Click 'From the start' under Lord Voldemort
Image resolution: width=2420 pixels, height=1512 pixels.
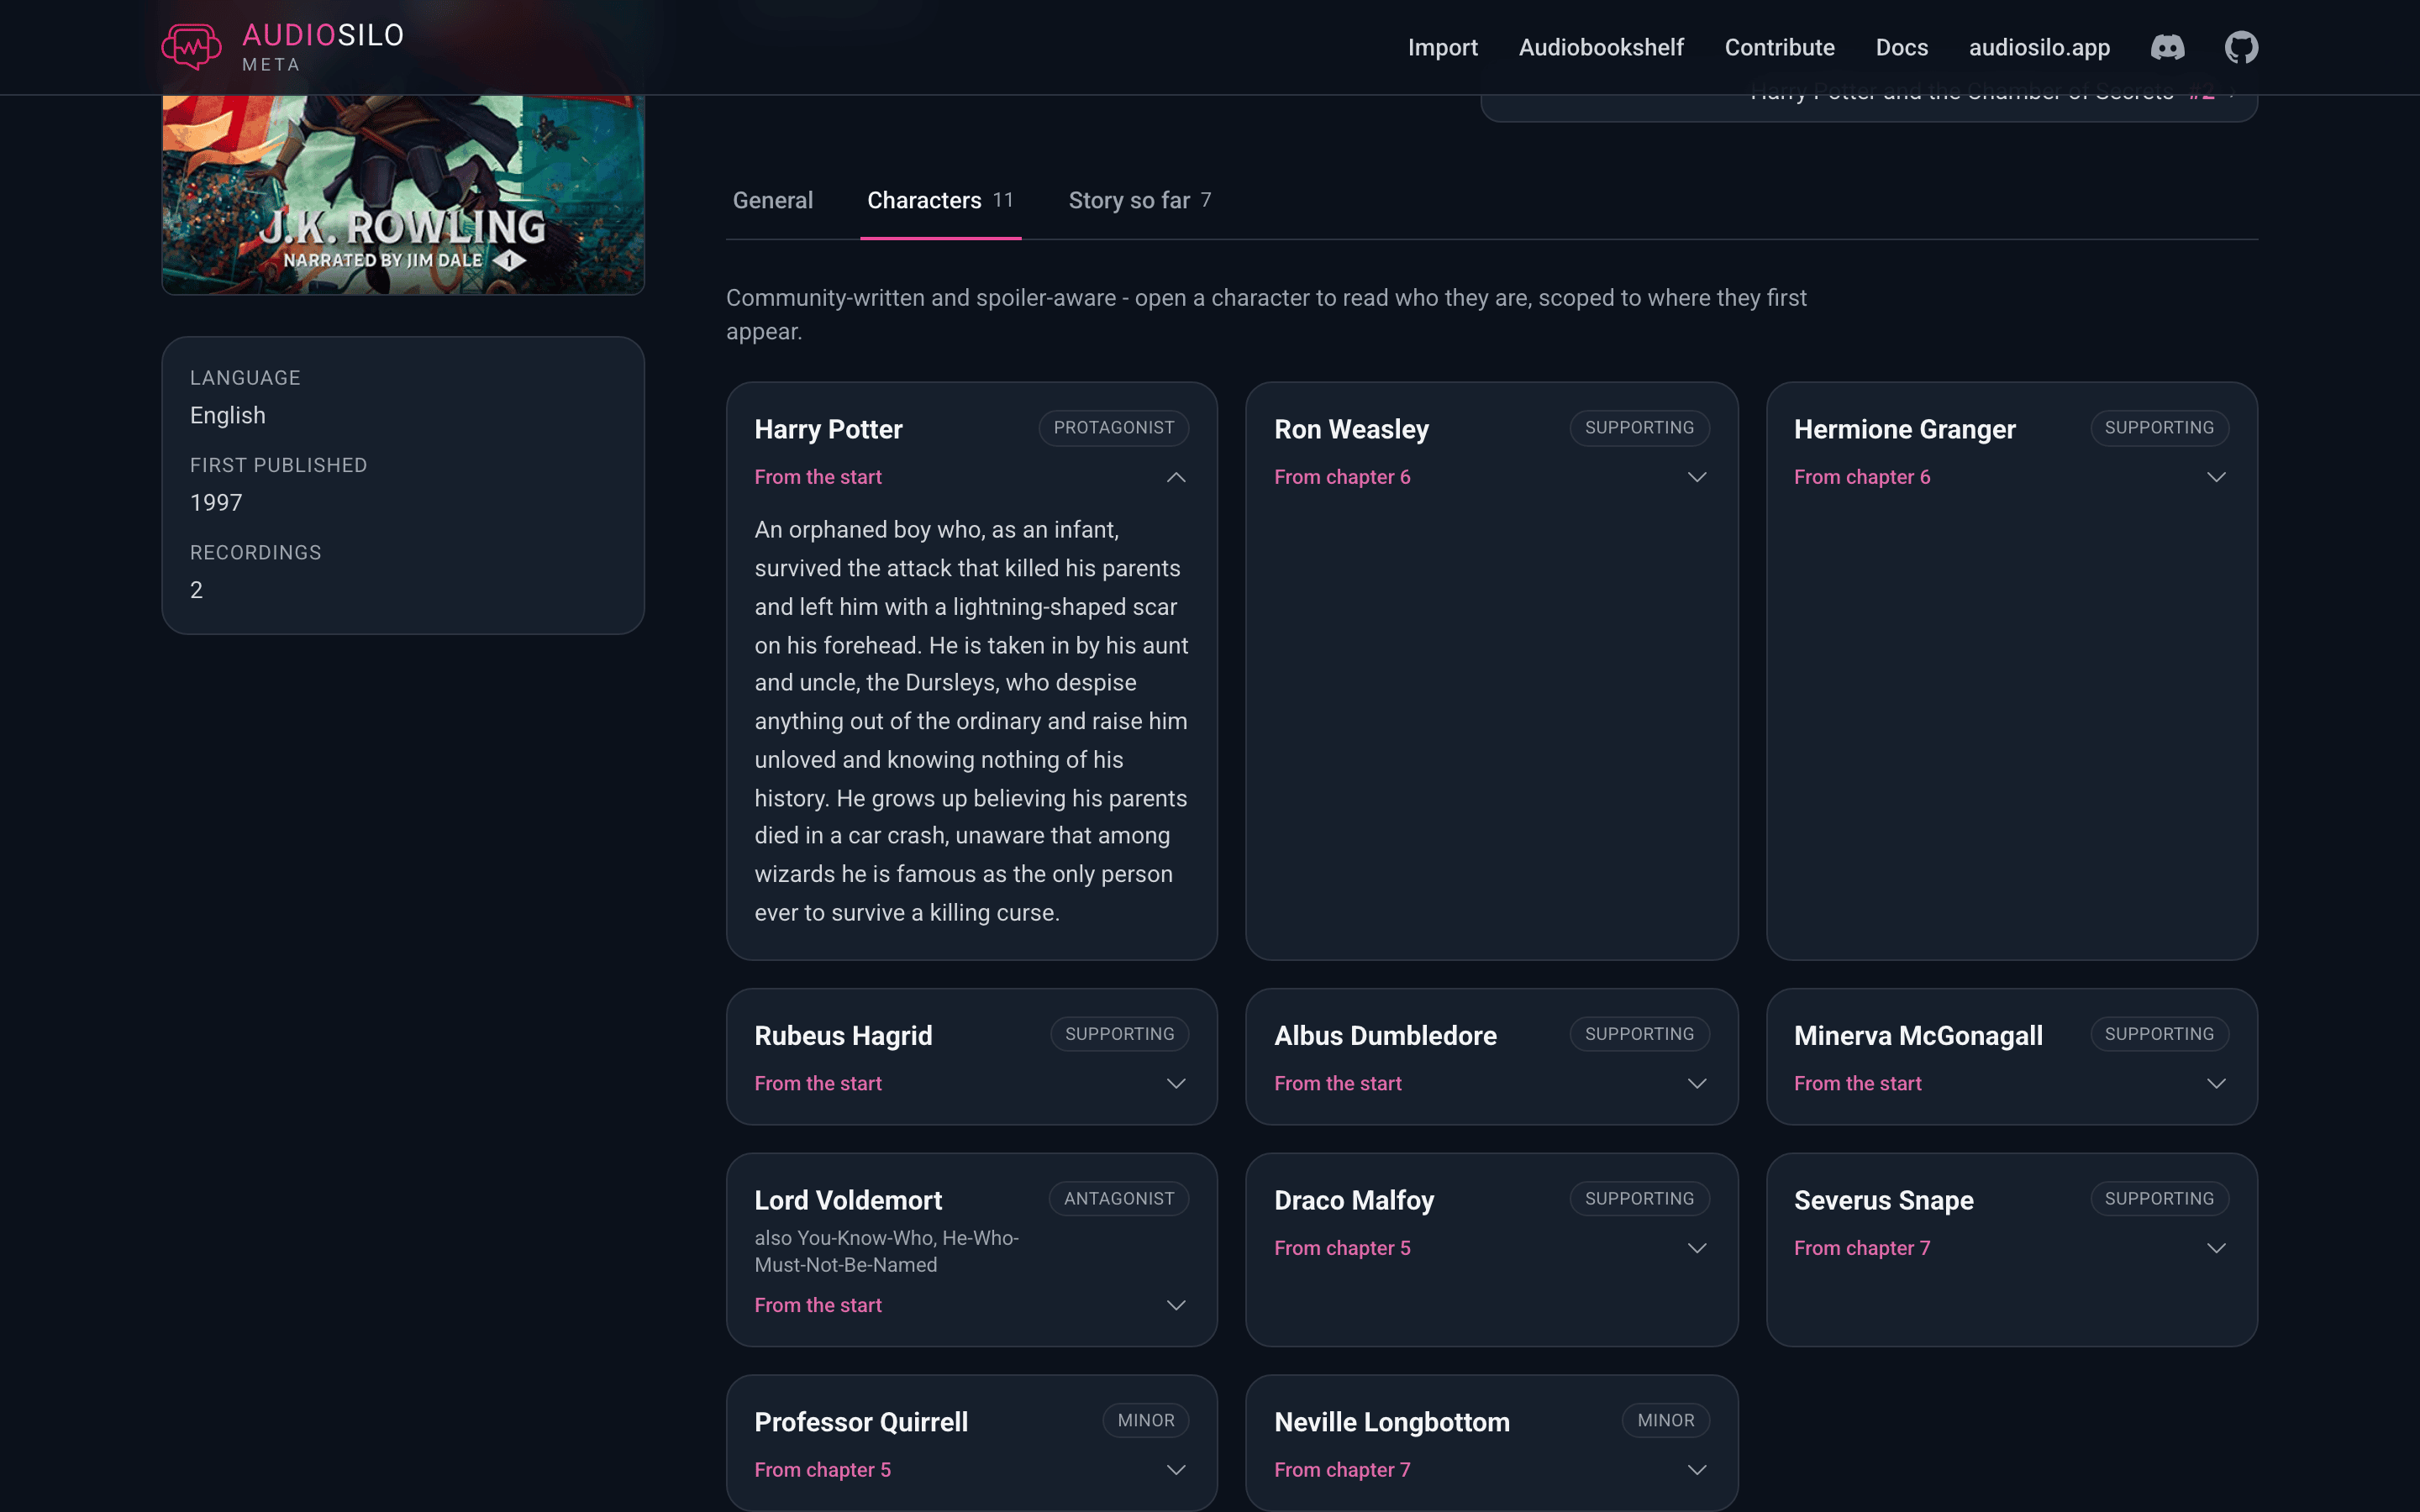click(x=817, y=1305)
